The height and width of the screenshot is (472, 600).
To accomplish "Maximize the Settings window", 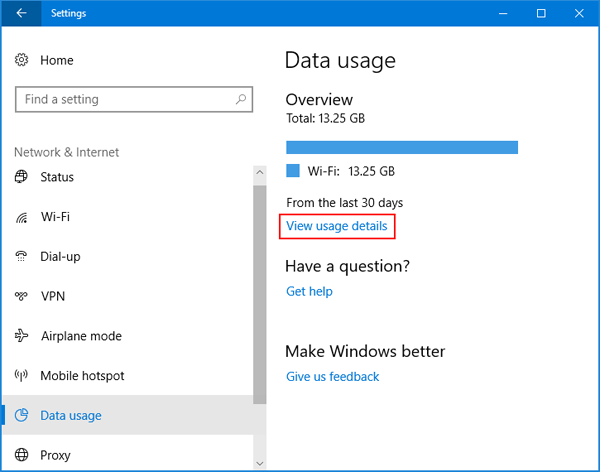I will [x=541, y=14].
